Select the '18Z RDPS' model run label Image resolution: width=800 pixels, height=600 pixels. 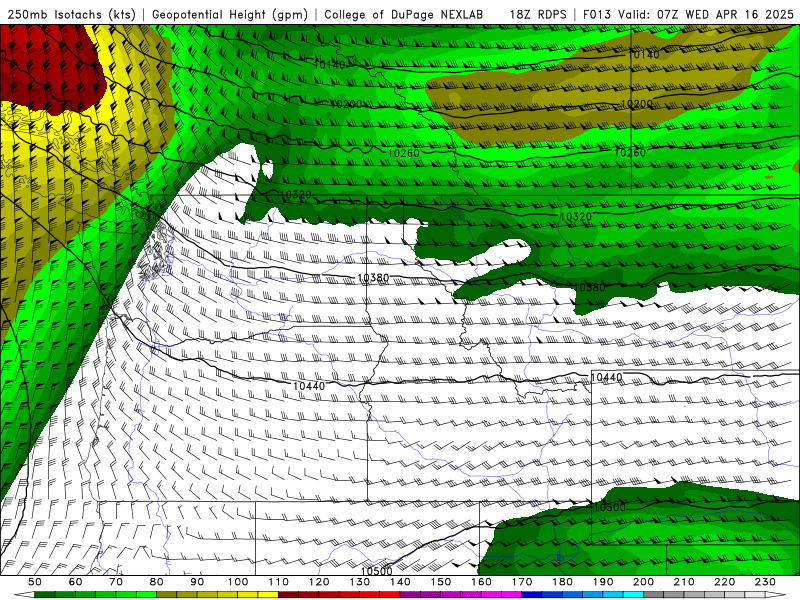[x=538, y=14]
